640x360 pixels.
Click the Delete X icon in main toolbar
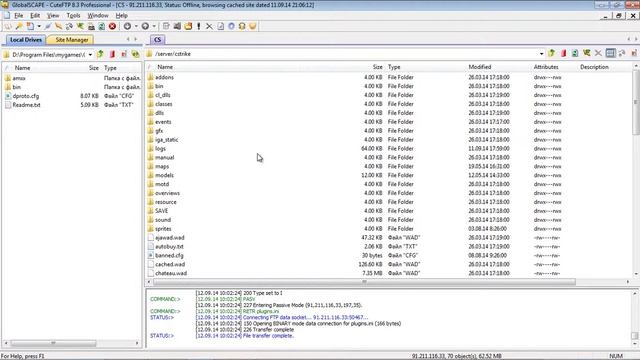pos(209,26)
